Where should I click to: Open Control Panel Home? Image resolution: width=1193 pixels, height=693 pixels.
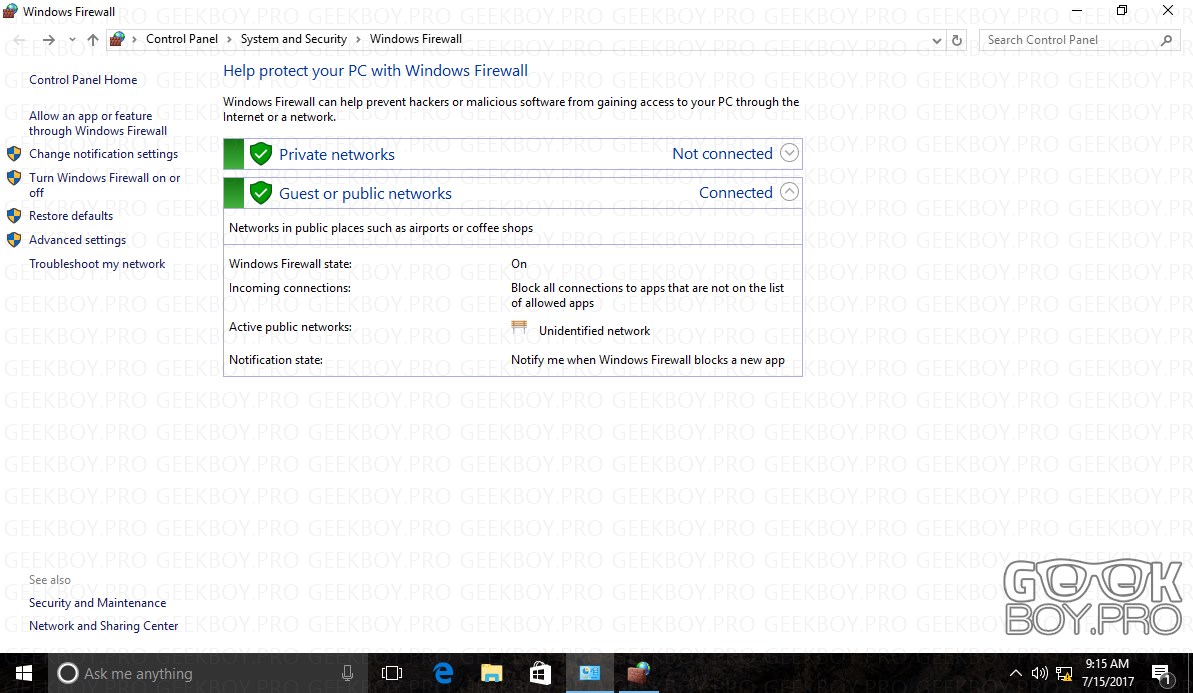[x=83, y=80]
